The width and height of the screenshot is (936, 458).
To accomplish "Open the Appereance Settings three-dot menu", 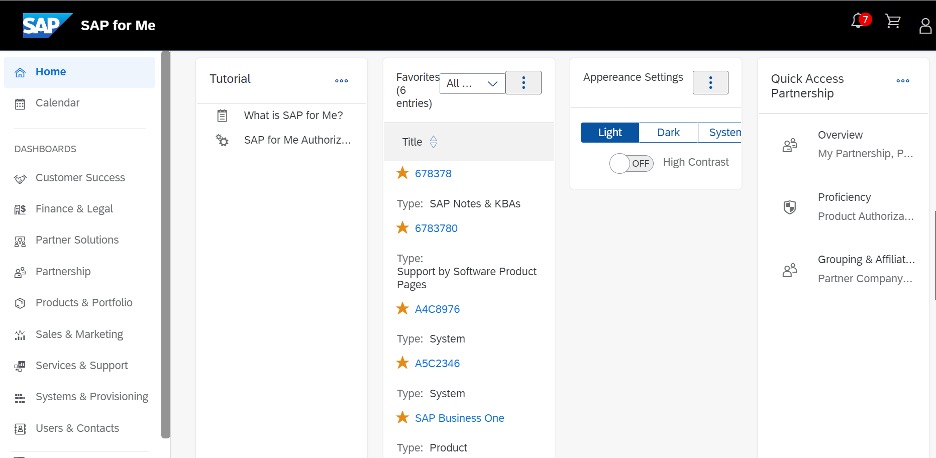I will click(710, 83).
